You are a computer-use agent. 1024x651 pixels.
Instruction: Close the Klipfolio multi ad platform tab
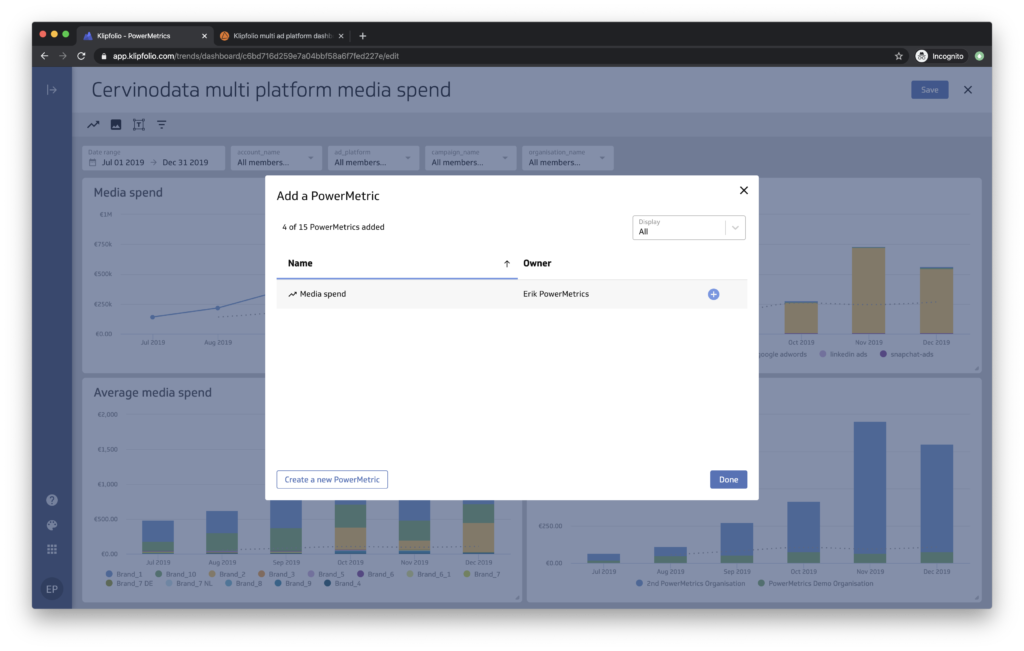coord(341,36)
